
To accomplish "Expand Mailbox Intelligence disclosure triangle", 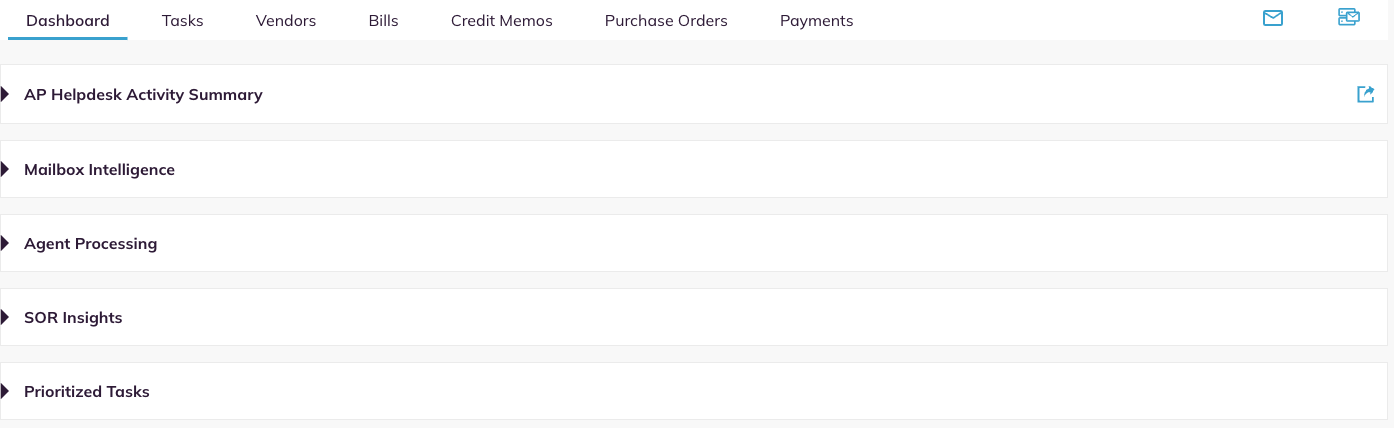I will point(5,169).
